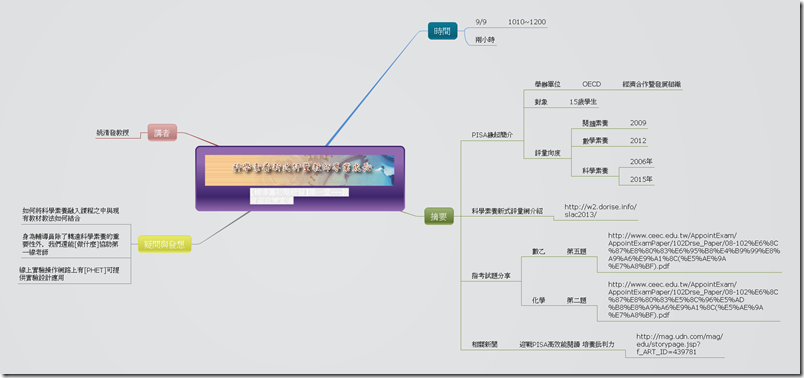Select the note beginning 身為輔導員
Viewport: 804px width, 378px height.
(71, 244)
